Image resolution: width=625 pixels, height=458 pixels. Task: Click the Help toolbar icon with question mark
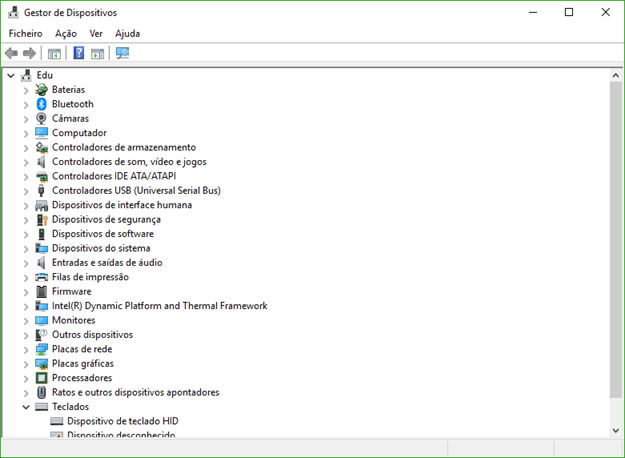click(x=78, y=53)
